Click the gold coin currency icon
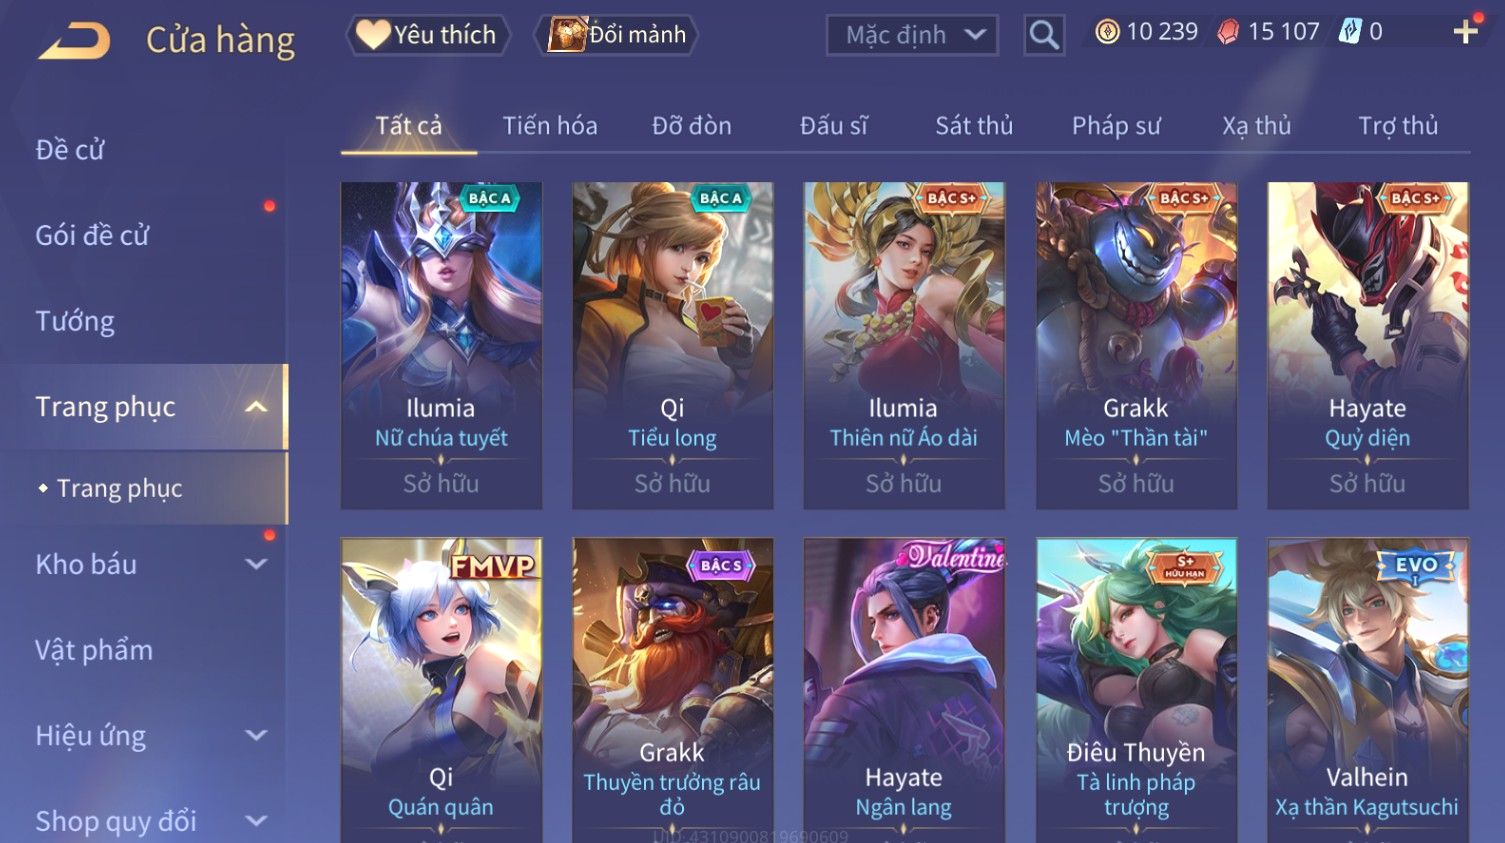 pyautogui.click(x=1107, y=32)
